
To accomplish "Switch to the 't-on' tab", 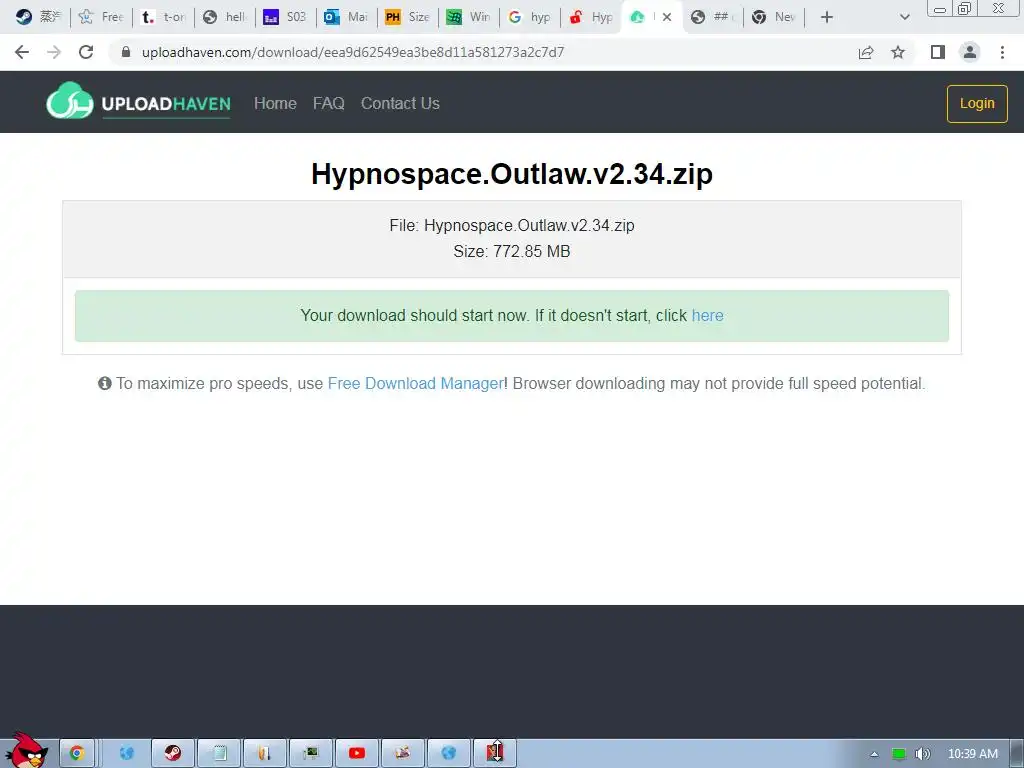I will (164, 17).
